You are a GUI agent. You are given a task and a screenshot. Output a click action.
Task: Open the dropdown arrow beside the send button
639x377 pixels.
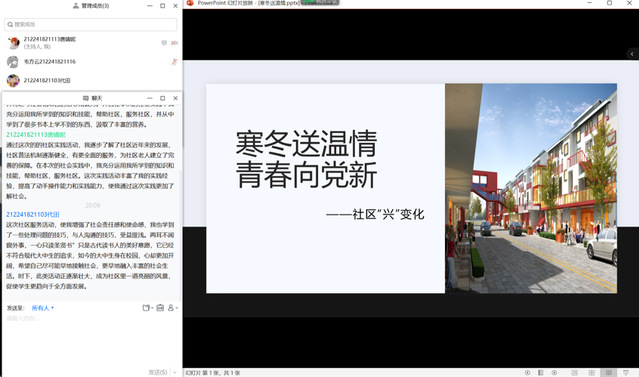[175, 372]
